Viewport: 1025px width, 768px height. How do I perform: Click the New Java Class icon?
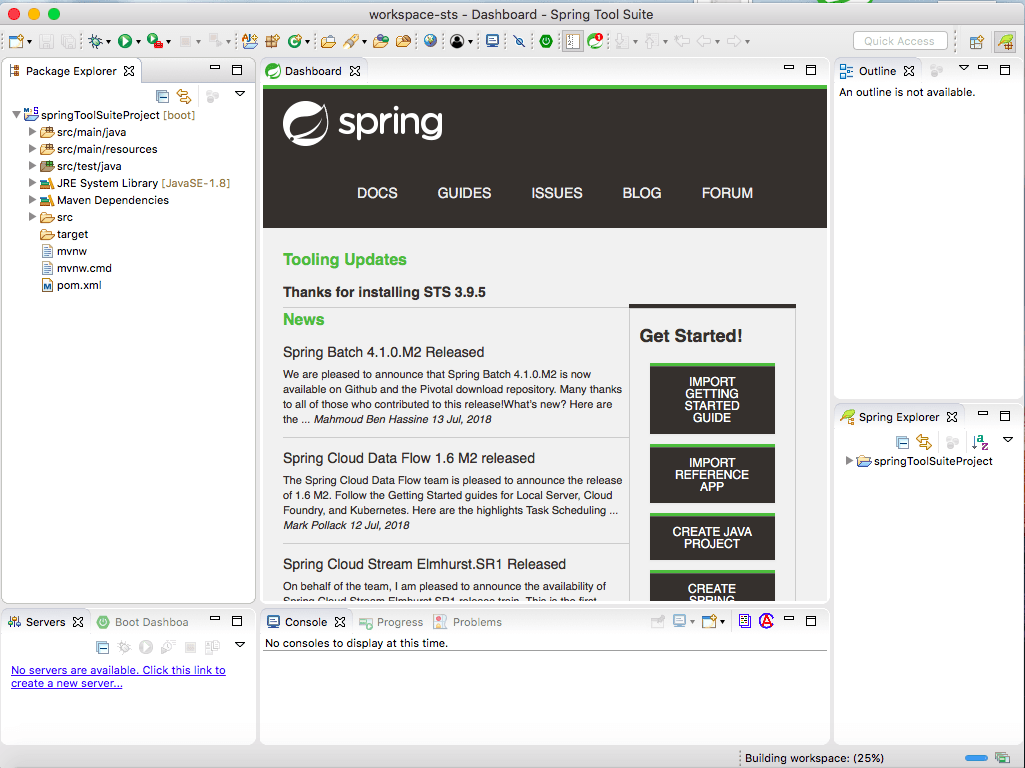[295, 41]
